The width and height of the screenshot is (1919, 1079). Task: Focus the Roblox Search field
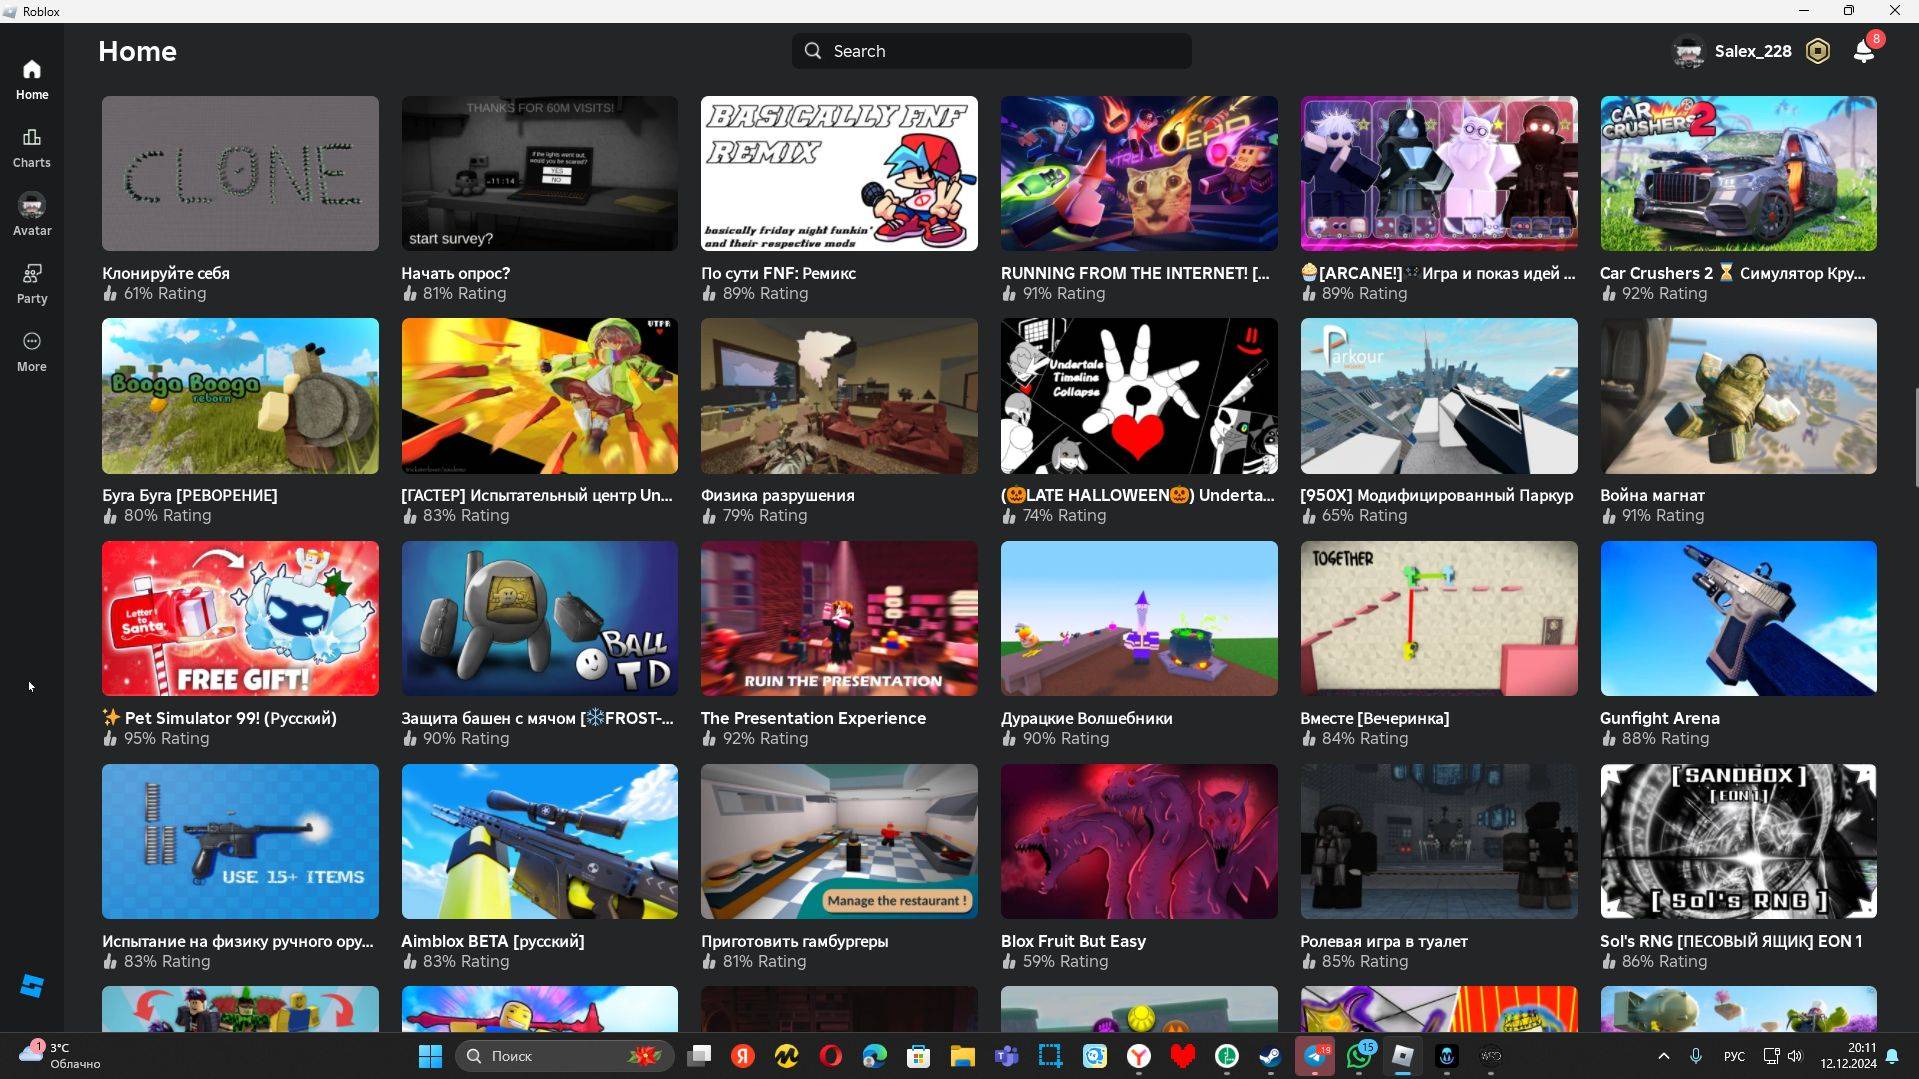(x=992, y=51)
